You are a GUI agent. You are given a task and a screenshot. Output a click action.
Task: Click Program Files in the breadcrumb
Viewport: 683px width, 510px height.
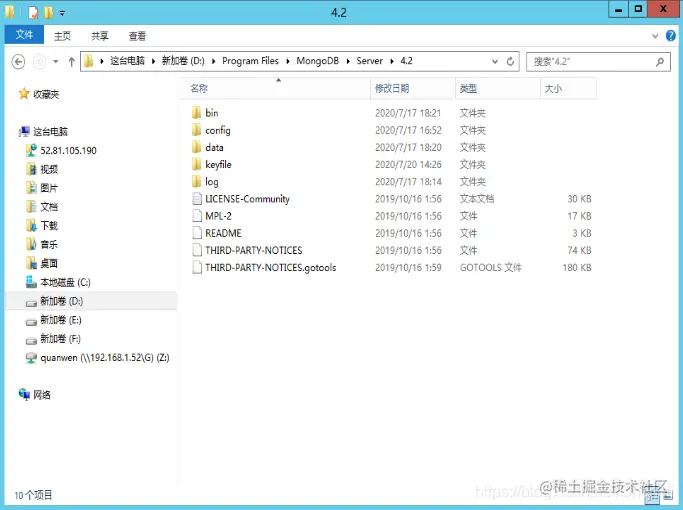(x=250, y=61)
